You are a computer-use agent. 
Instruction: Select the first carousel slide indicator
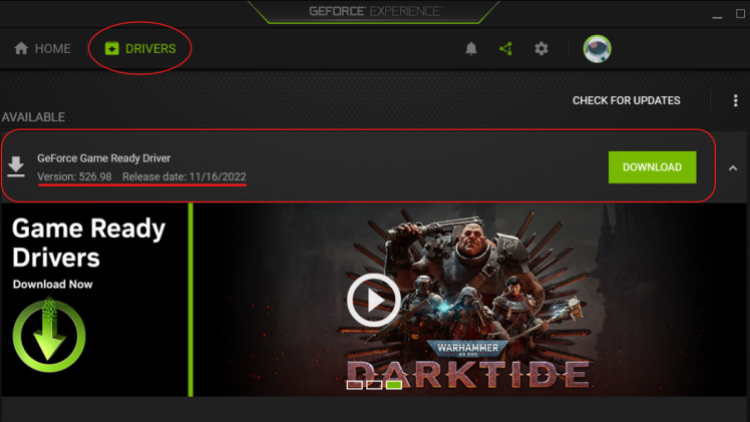354,385
